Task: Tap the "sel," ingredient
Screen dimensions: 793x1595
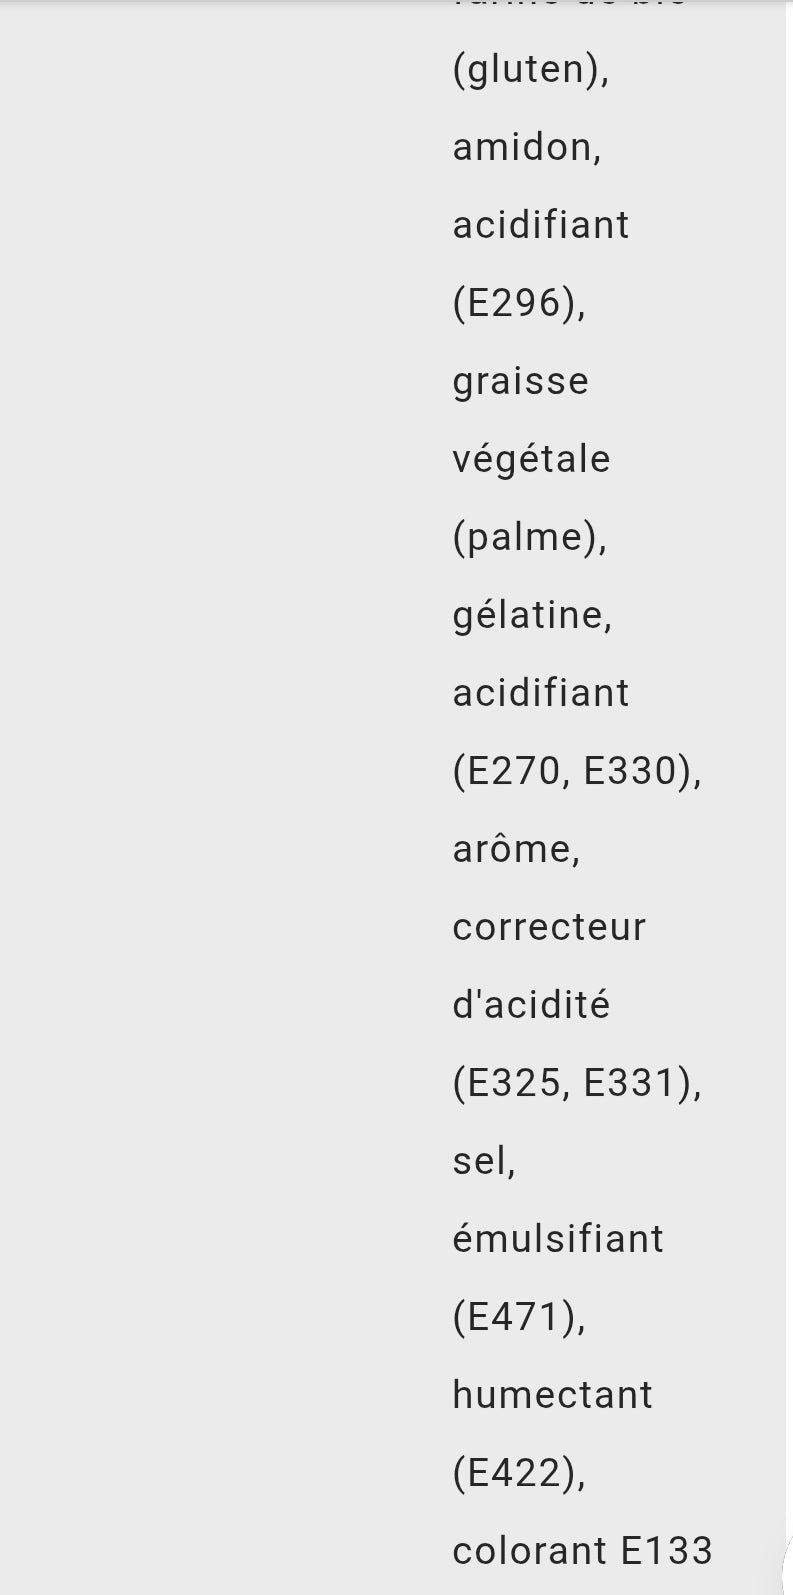Action: (484, 1161)
